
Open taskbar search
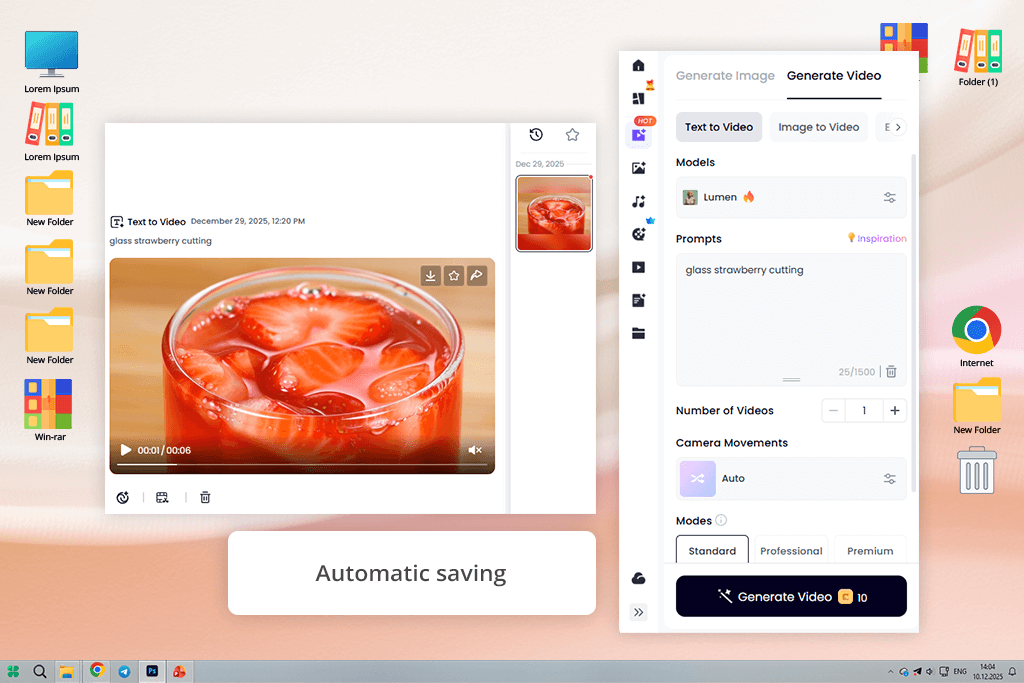pos(40,671)
